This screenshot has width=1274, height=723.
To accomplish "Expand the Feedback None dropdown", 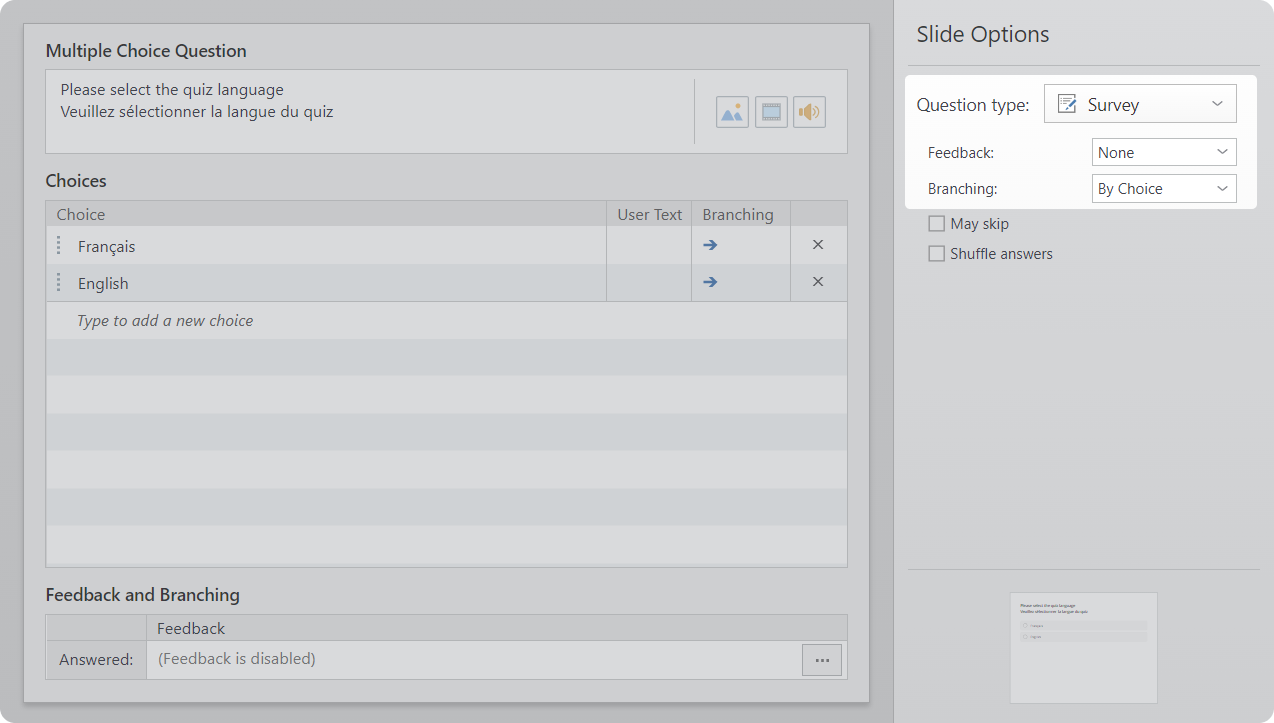I will (1163, 153).
